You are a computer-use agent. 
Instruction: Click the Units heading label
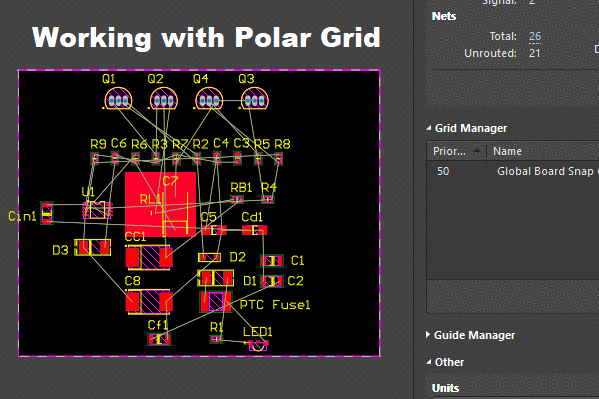445,388
